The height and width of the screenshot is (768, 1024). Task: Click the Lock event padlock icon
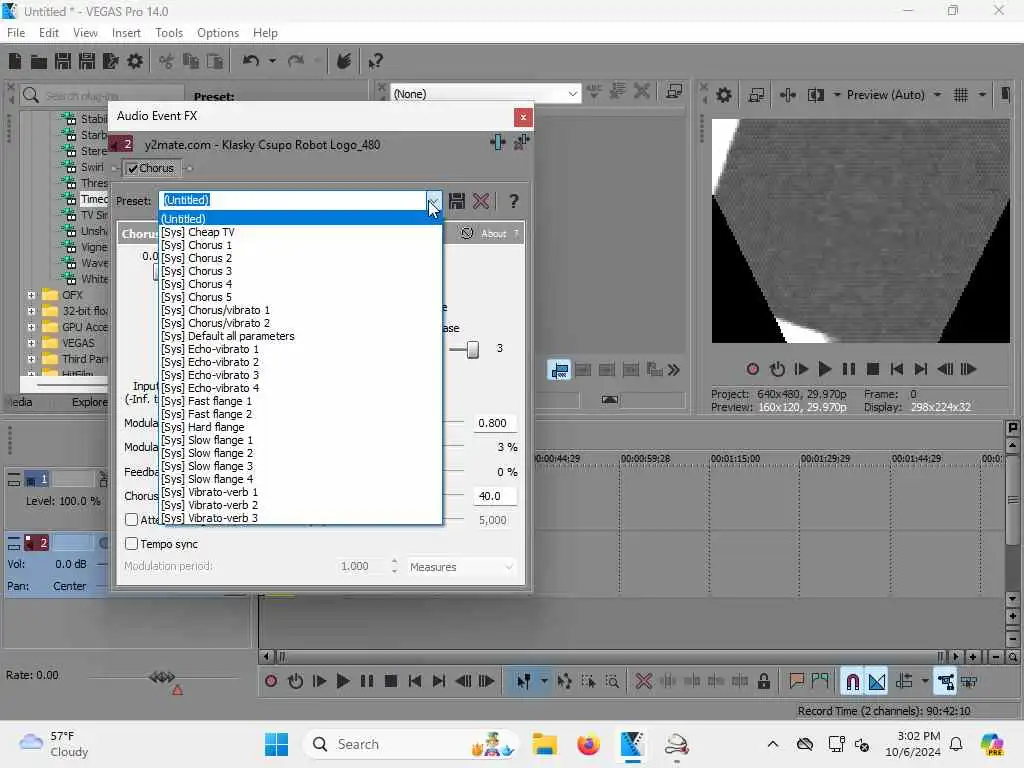[x=763, y=681]
